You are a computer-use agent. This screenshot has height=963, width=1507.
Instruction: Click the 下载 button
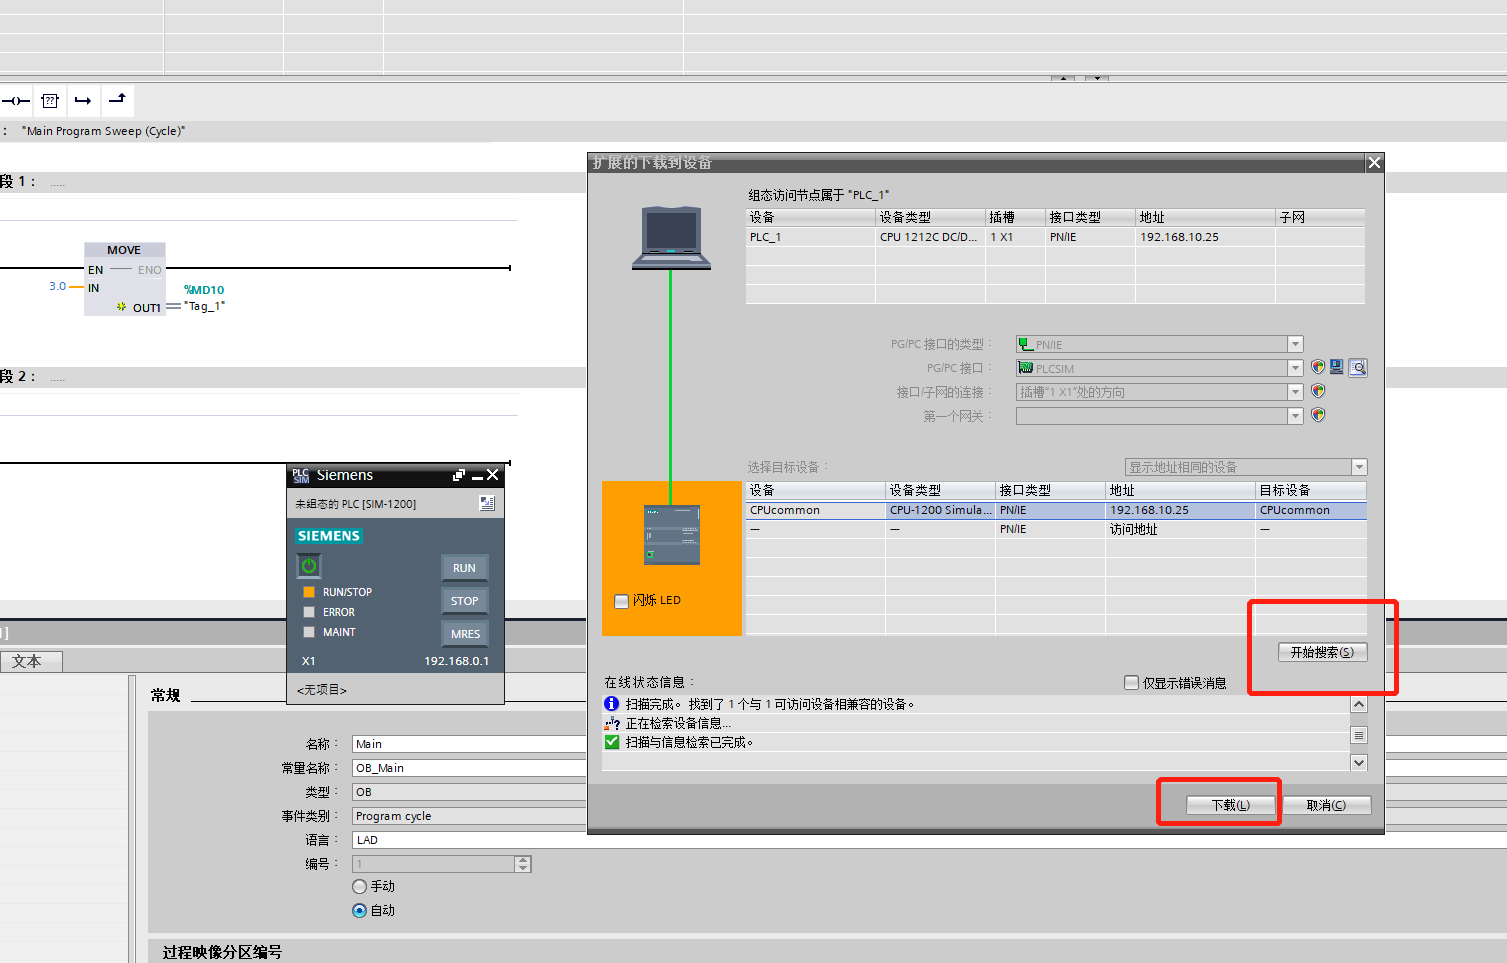click(x=1231, y=805)
